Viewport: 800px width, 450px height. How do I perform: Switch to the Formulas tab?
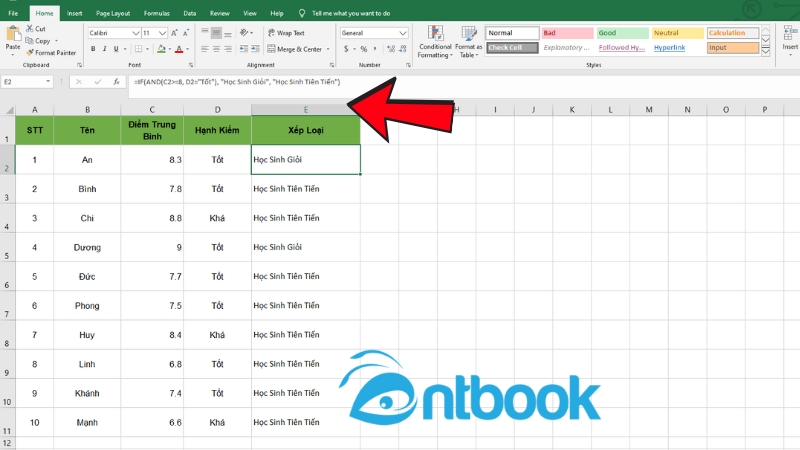pyautogui.click(x=157, y=13)
